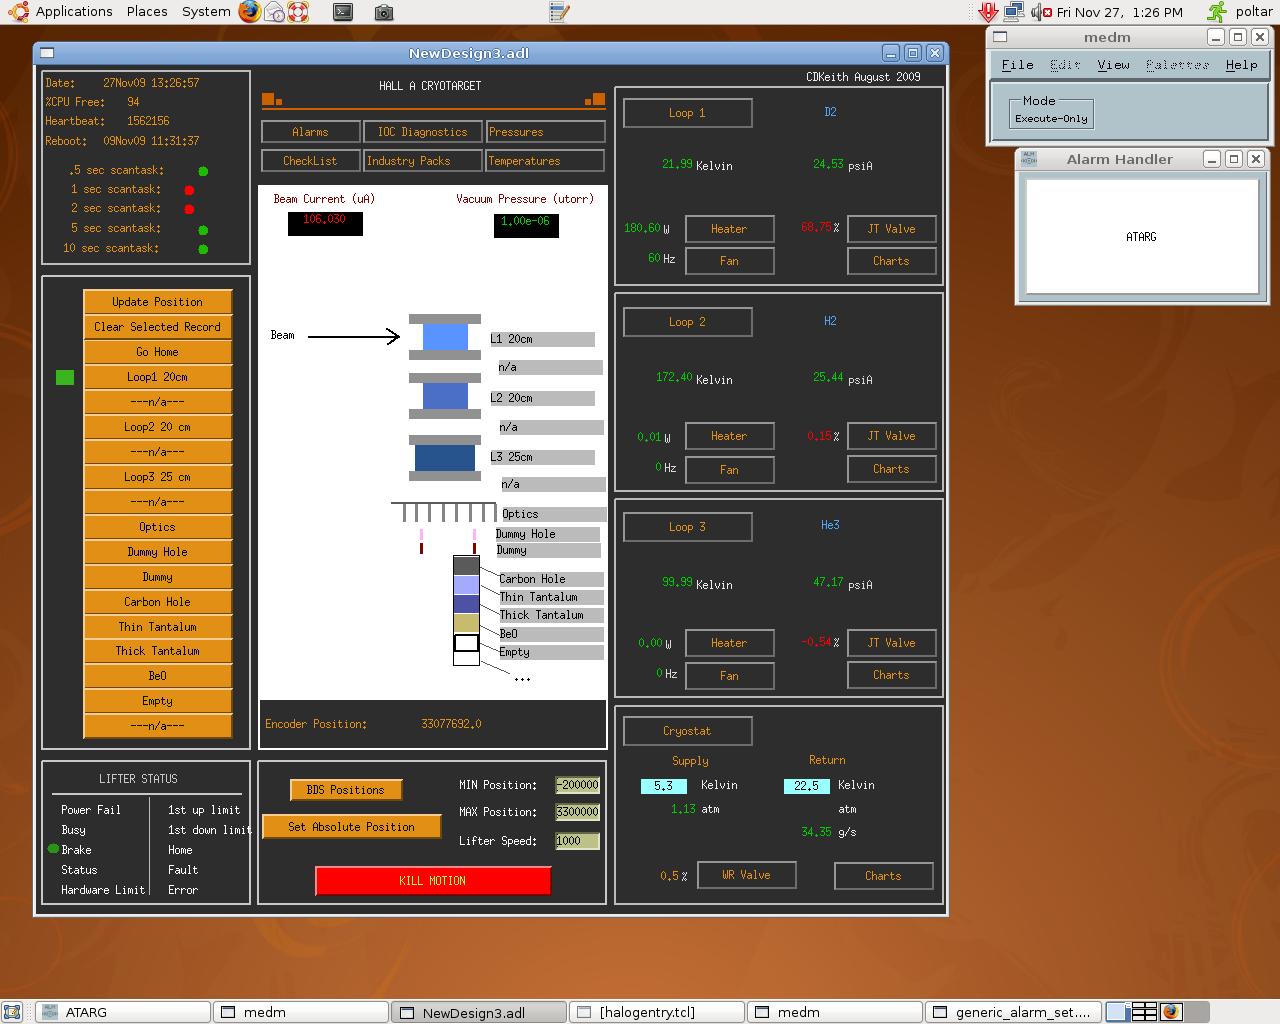Open Loop 1 Charts
This screenshot has height=1024, width=1280.
coord(892,261)
